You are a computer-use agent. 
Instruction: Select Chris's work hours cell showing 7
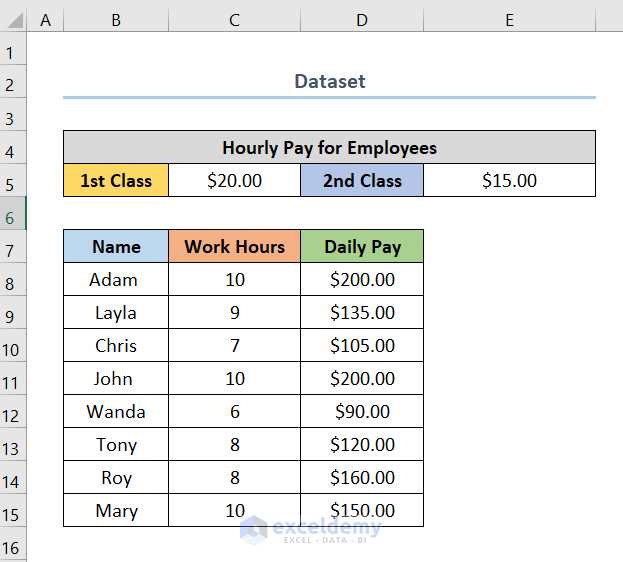point(234,345)
